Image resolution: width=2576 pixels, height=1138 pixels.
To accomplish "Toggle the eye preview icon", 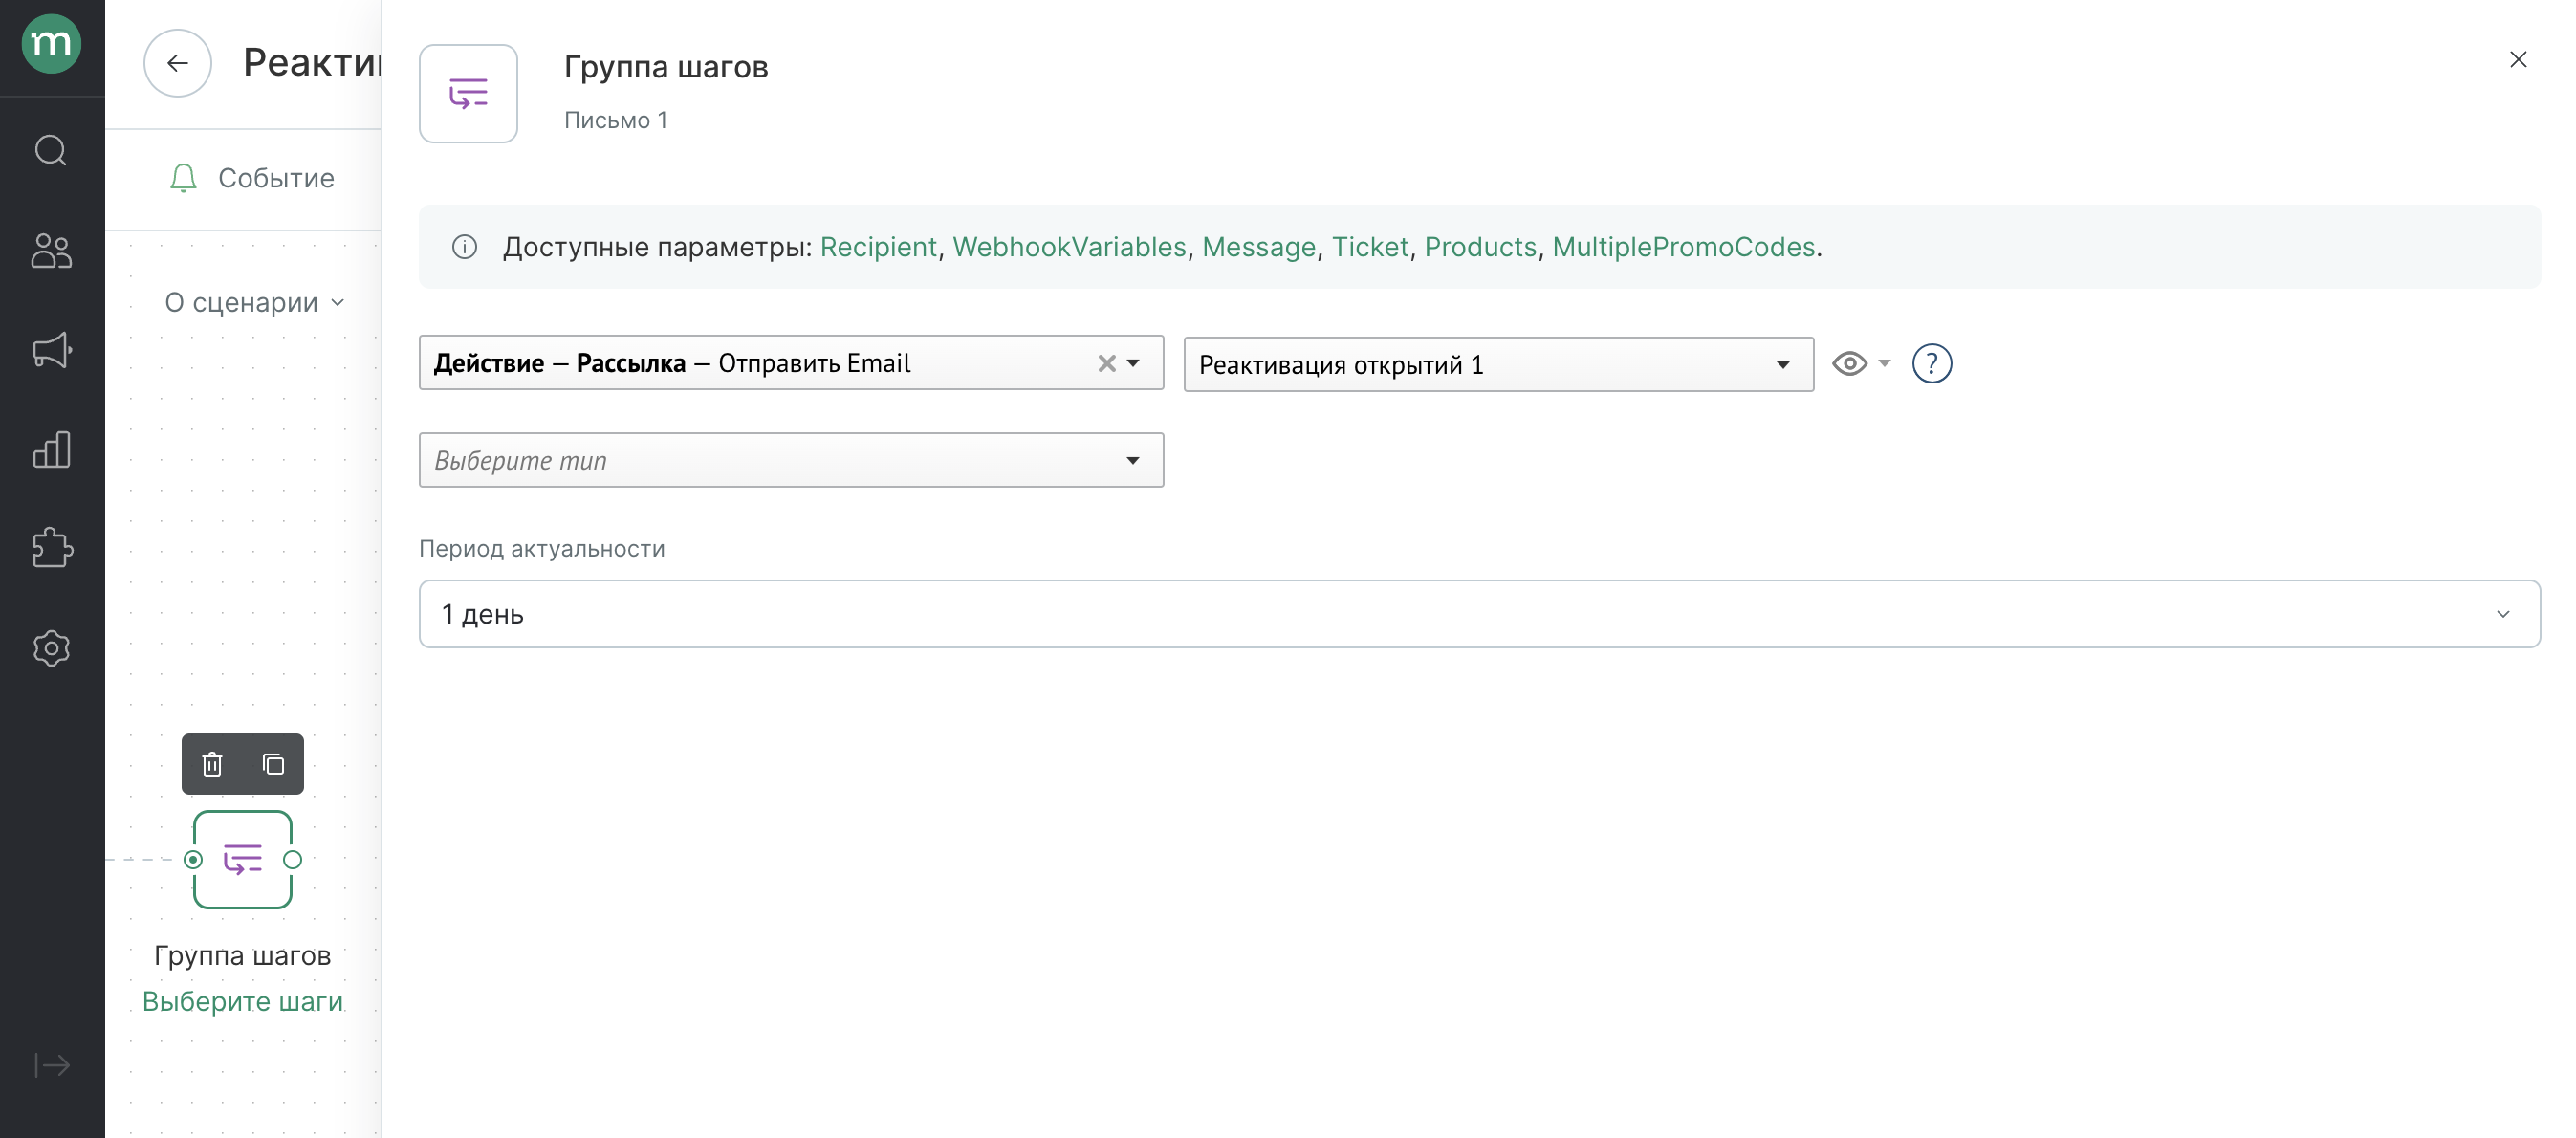I will [x=1849, y=364].
